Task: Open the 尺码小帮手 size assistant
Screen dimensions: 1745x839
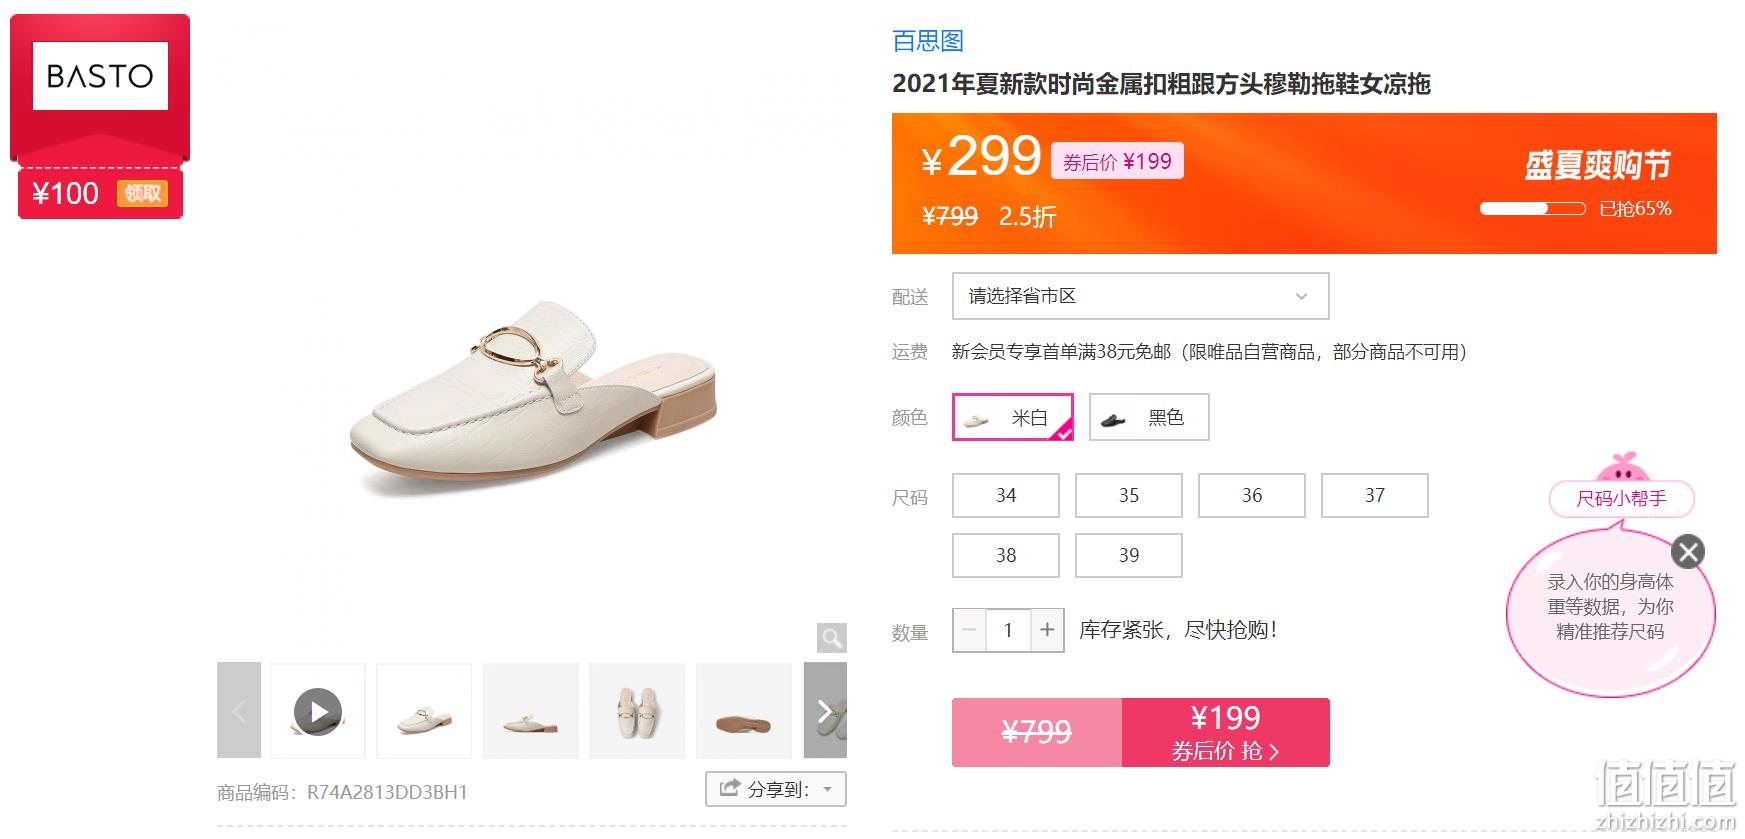Action: point(1621,498)
